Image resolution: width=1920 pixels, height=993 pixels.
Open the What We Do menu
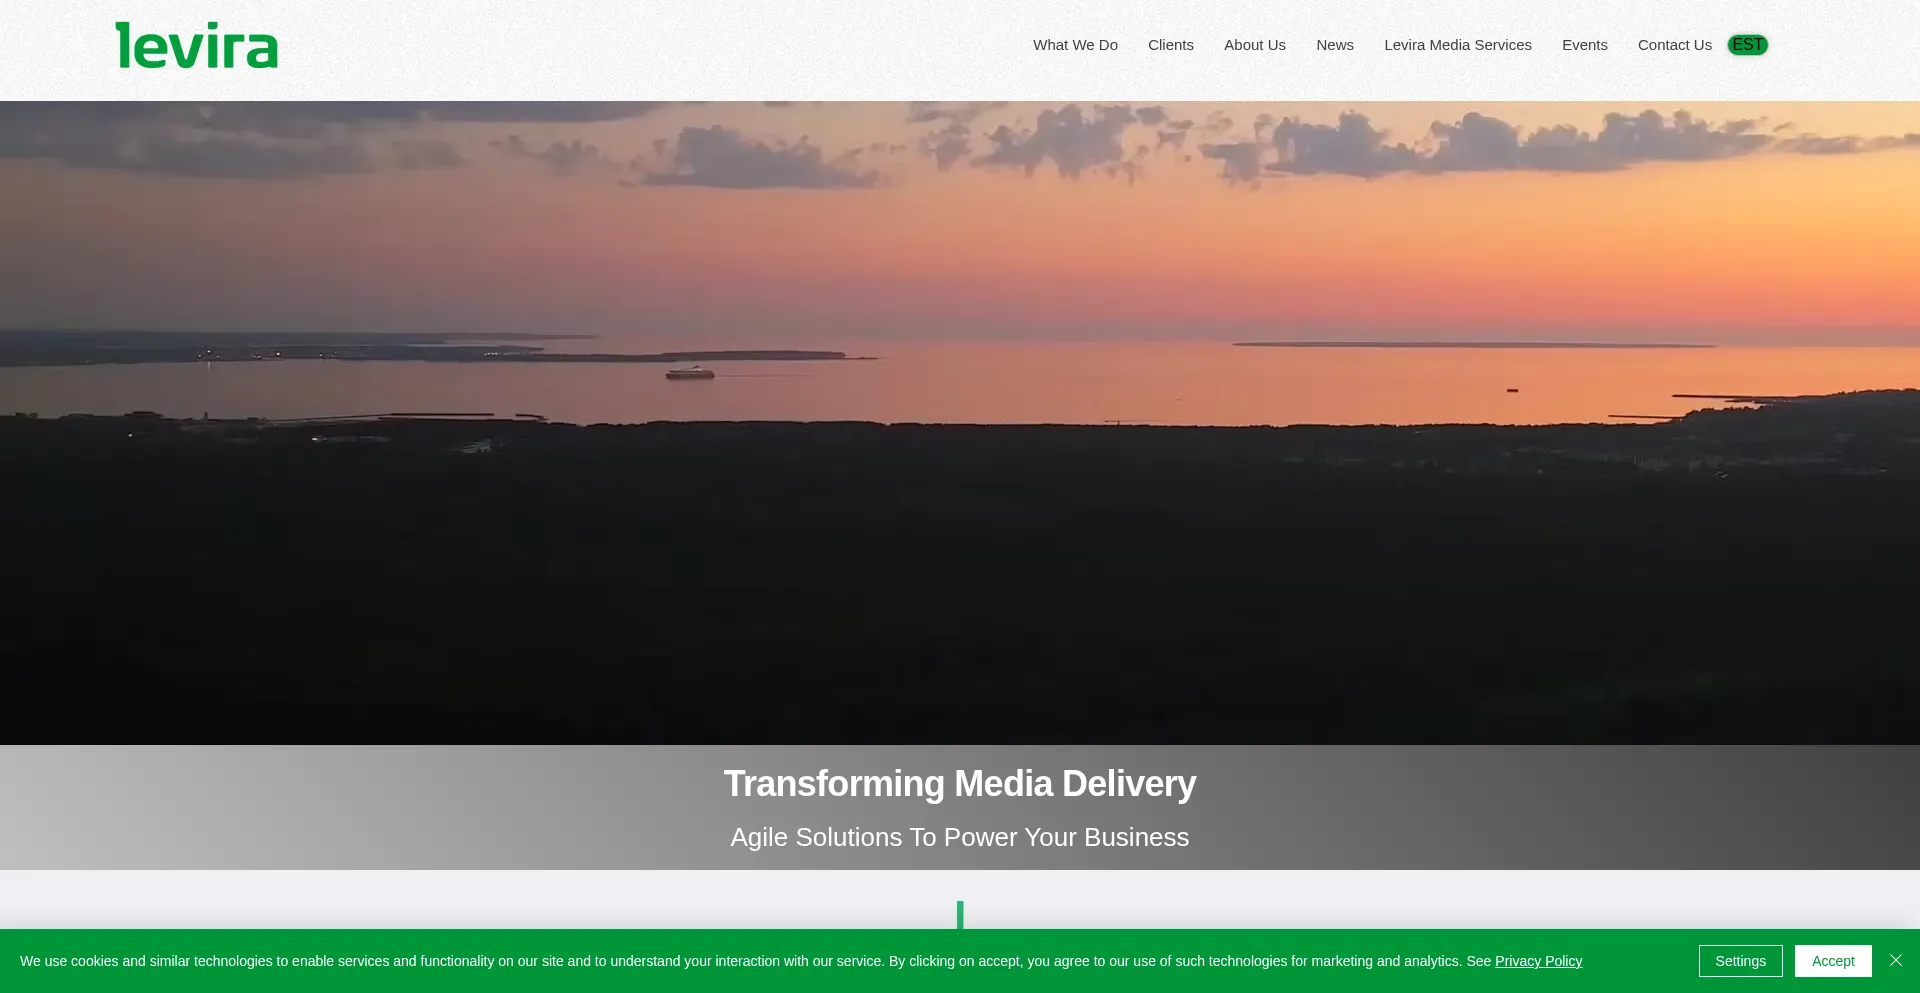pyautogui.click(x=1075, y=45)
